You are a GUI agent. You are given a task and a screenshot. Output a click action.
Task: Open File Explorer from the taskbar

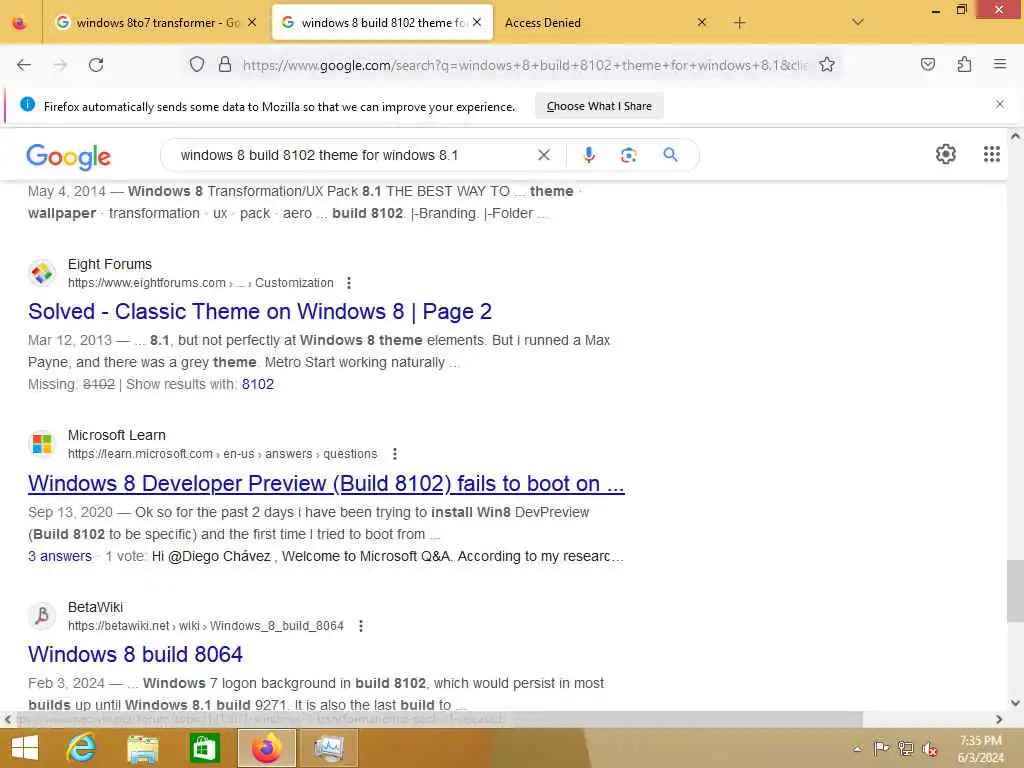coord(142,748)
